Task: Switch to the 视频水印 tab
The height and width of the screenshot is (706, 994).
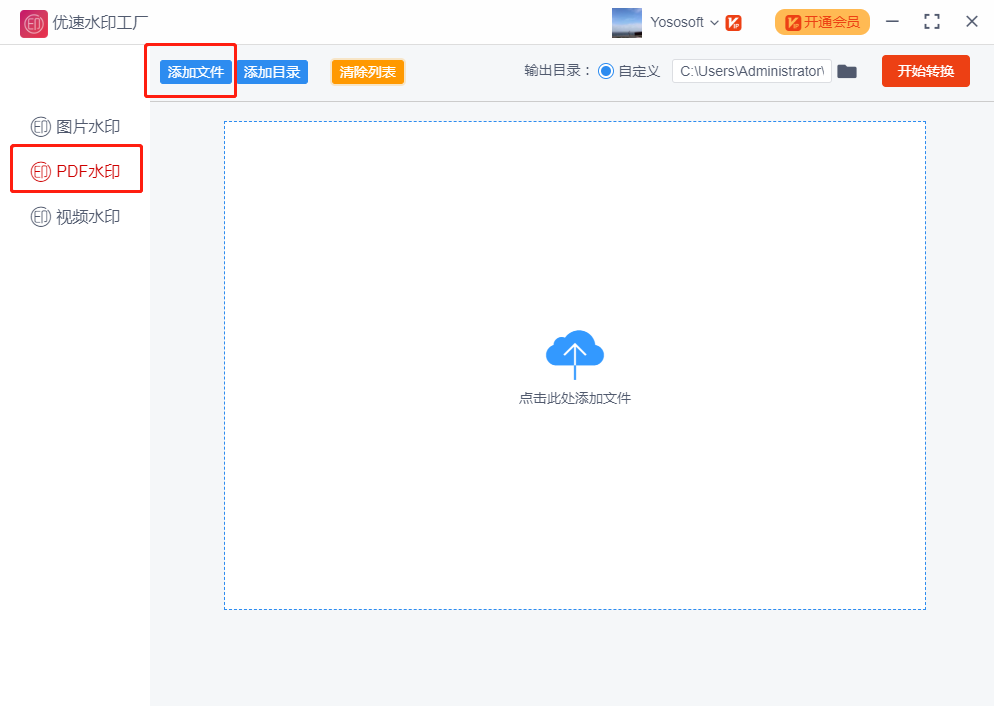Action: coord(76,217)
